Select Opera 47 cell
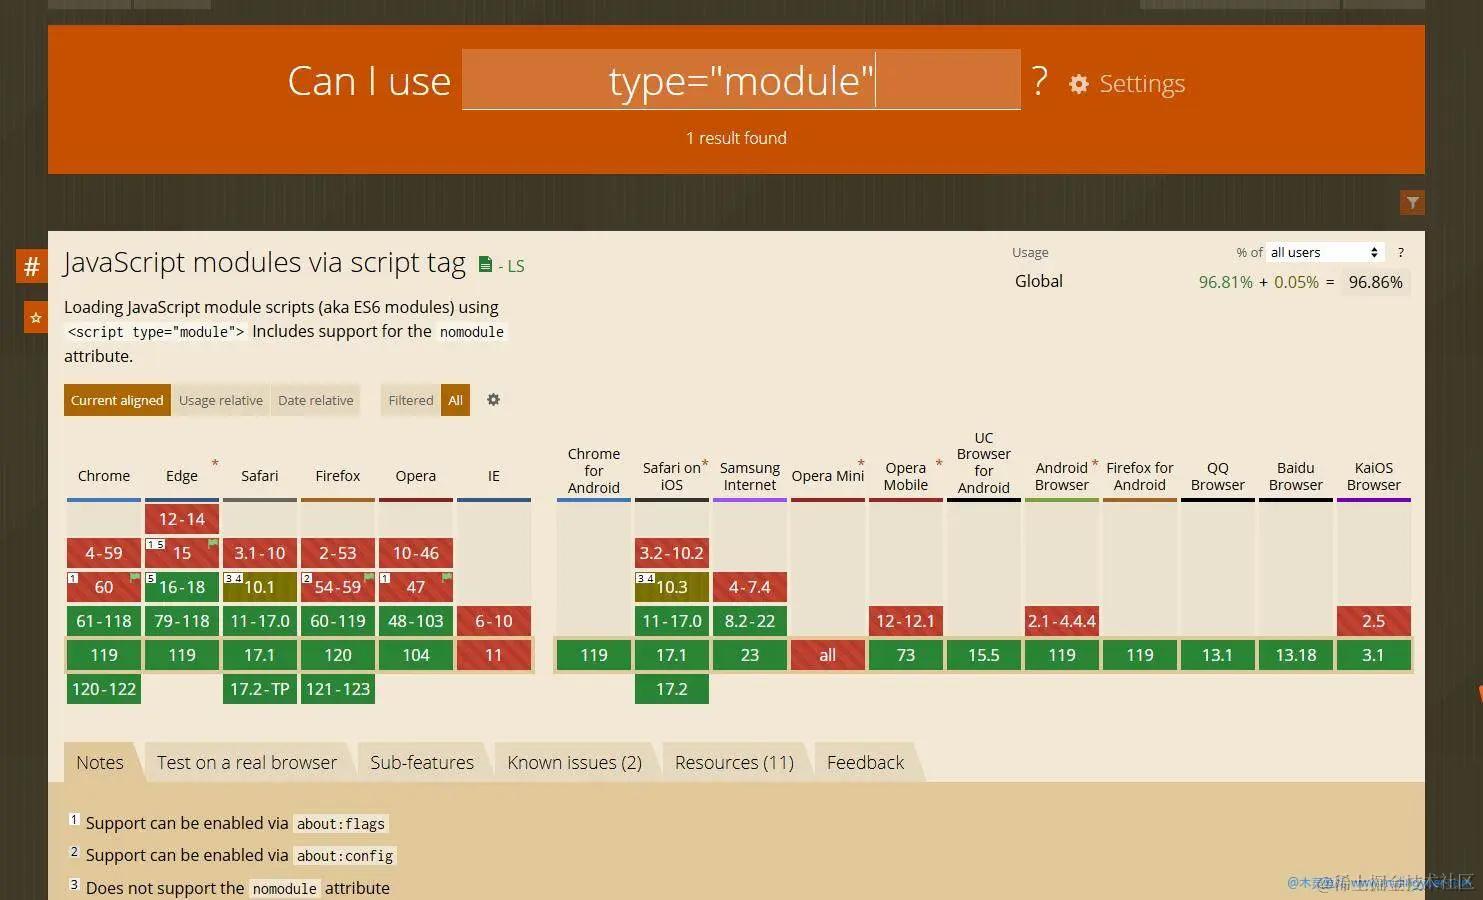The width and height of the screenshot is (1483, 900). pos(416,587)
